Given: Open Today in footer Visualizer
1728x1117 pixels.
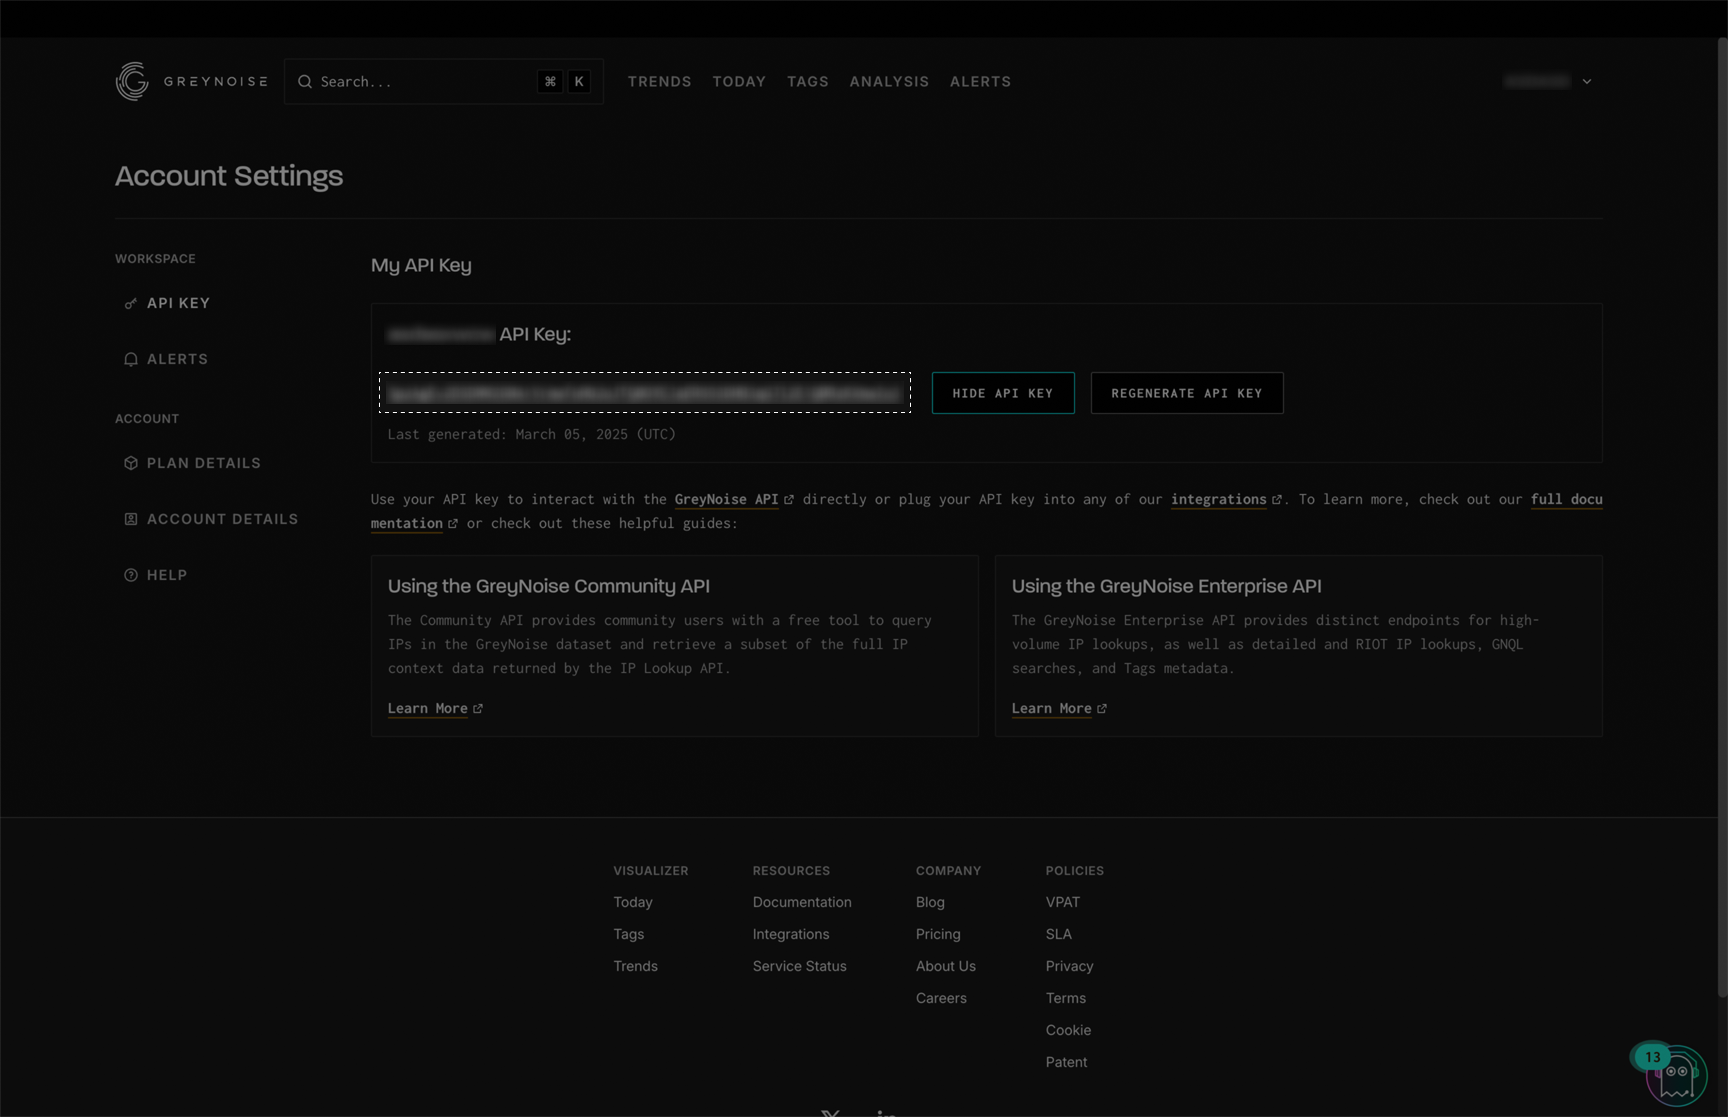Looking at the screenshot, I should coord(633,902).
